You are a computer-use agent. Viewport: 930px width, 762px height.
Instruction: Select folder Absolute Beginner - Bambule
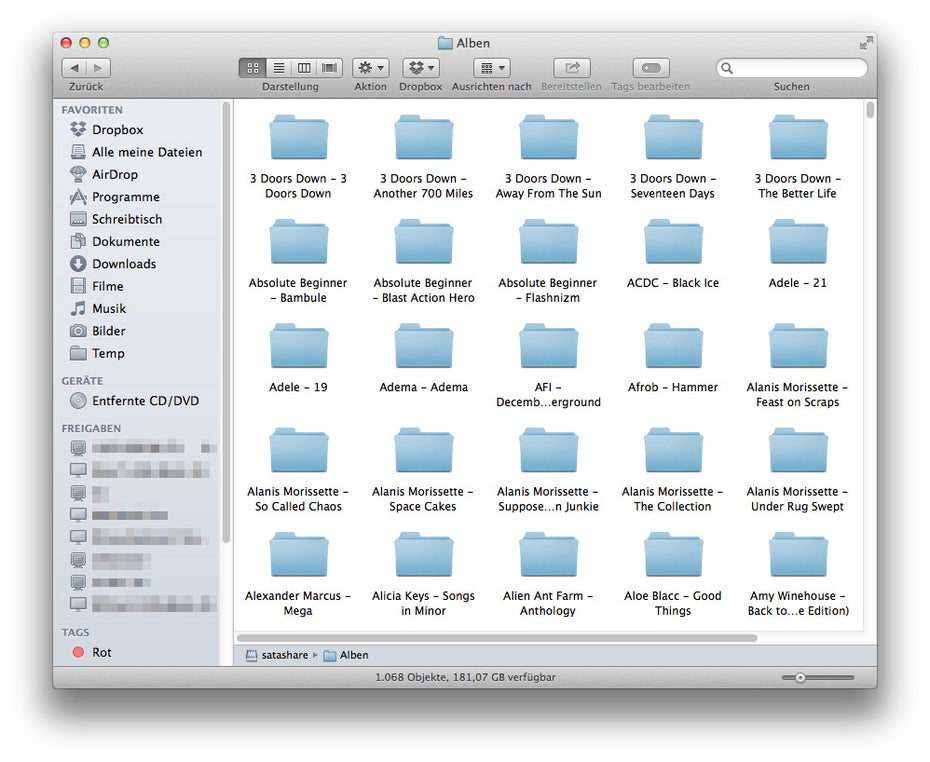pos(298,243)
